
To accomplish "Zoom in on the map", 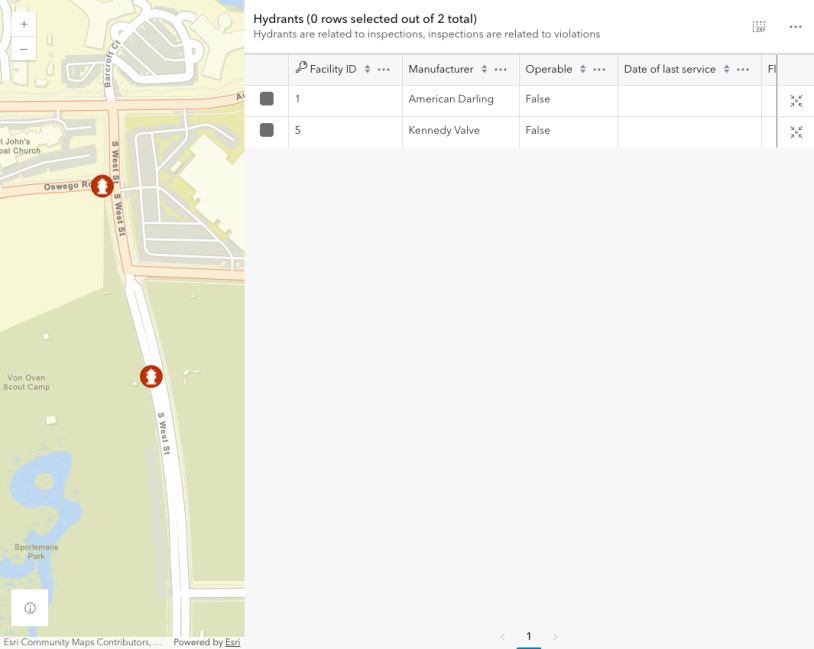I will tap(24, 23).
